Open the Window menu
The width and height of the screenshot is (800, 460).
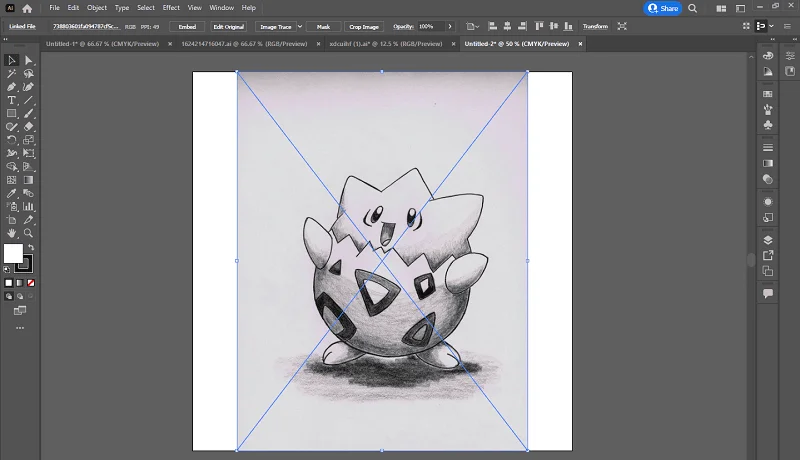[x=221, y=8]
